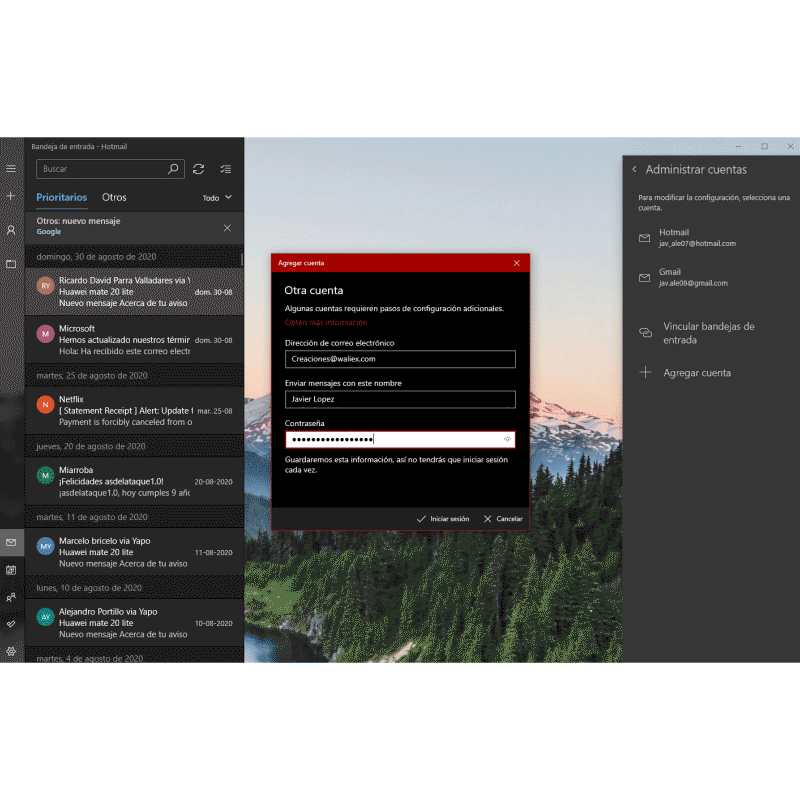Click the Iniciar sesión button

click(x=443, y=519)
